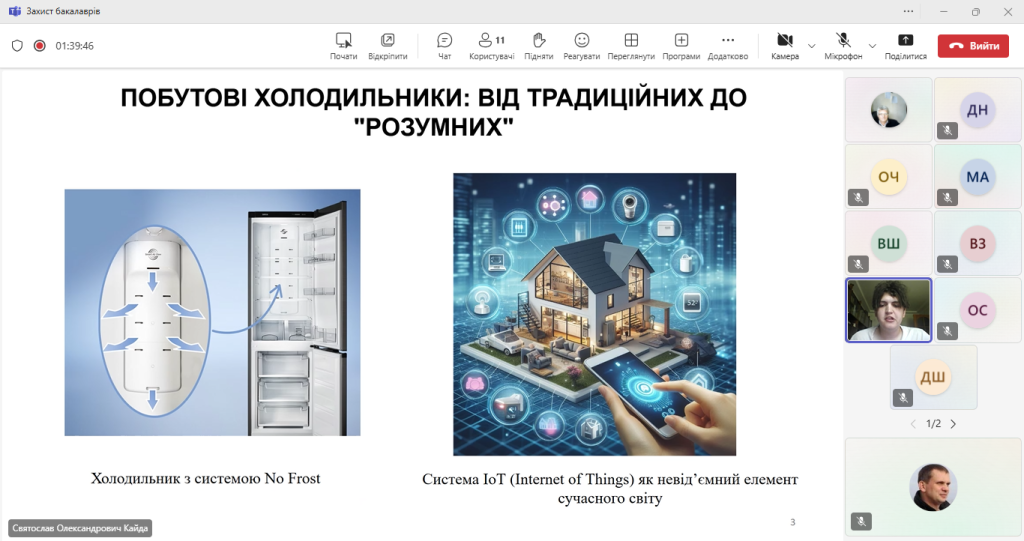Open Додатково more actions menu

click(728, 46)
